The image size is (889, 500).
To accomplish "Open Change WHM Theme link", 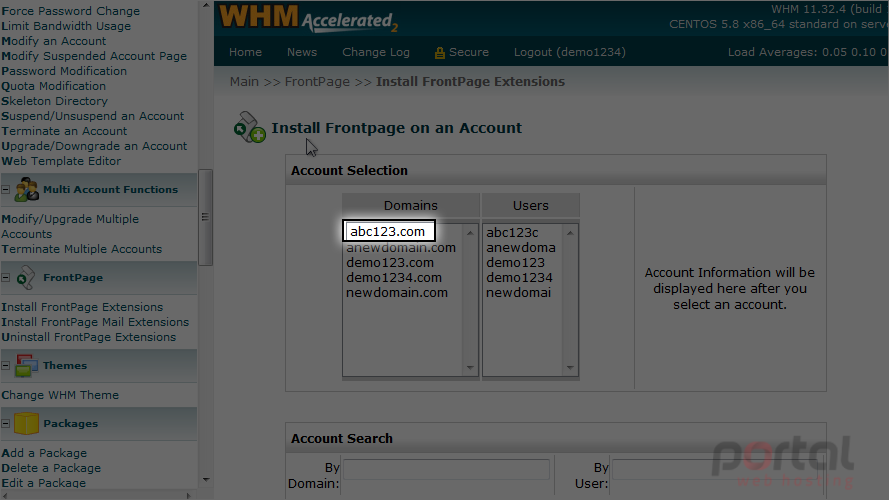I will click(x=60, y=395).
